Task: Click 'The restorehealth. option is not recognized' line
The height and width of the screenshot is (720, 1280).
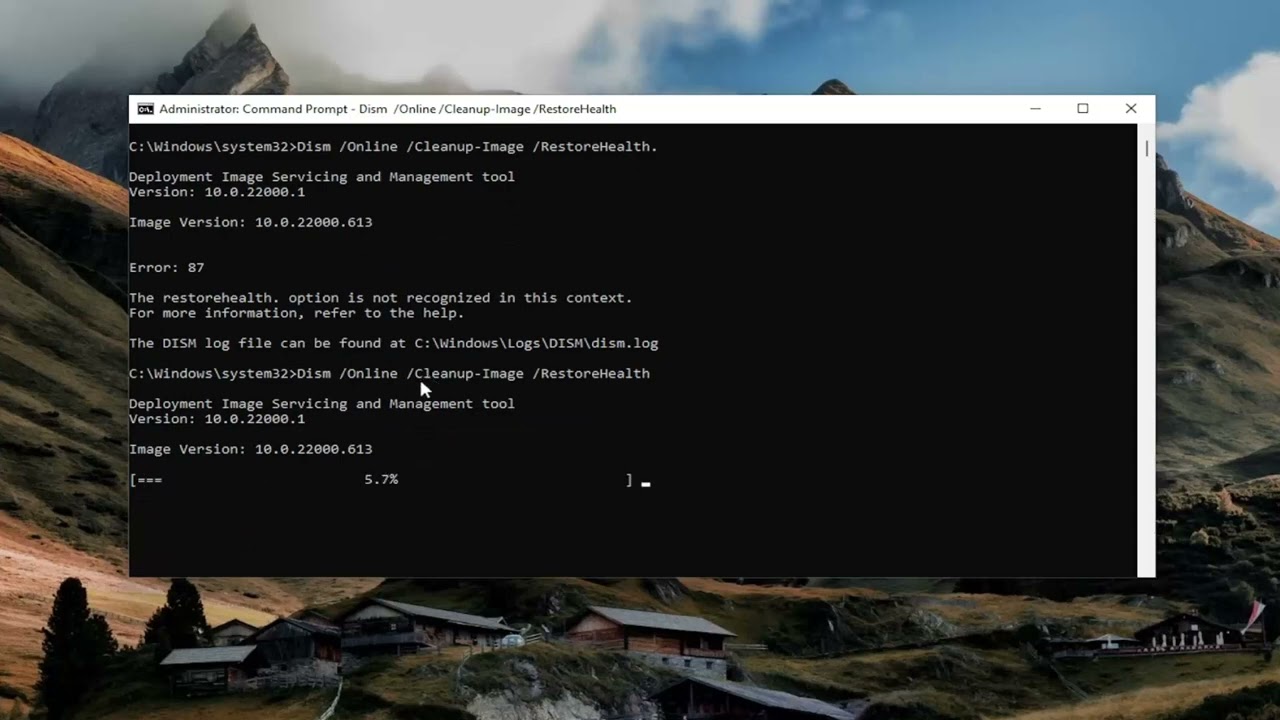Action: [x=380, y=298]
